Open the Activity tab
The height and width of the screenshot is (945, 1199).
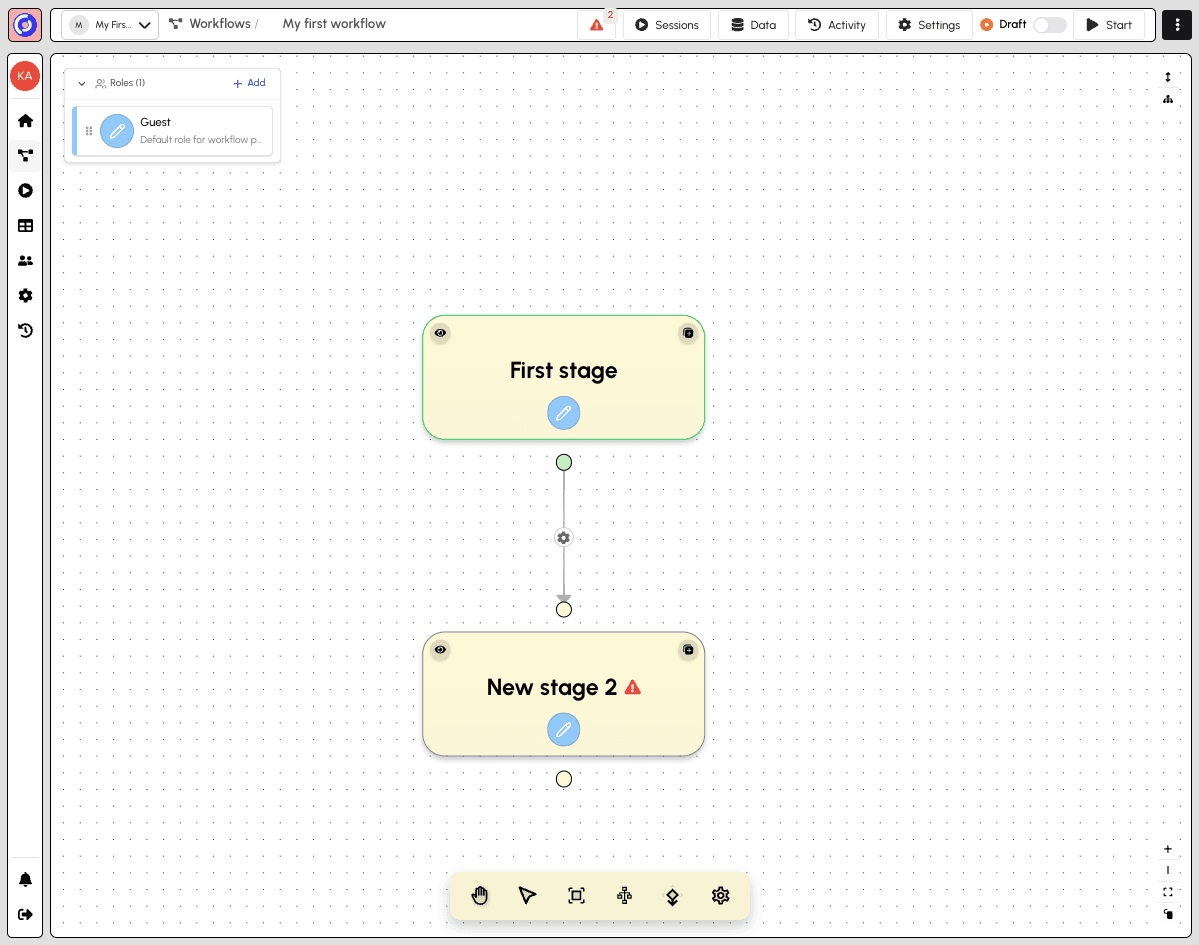pyautogui.click(x=836, y=24)
